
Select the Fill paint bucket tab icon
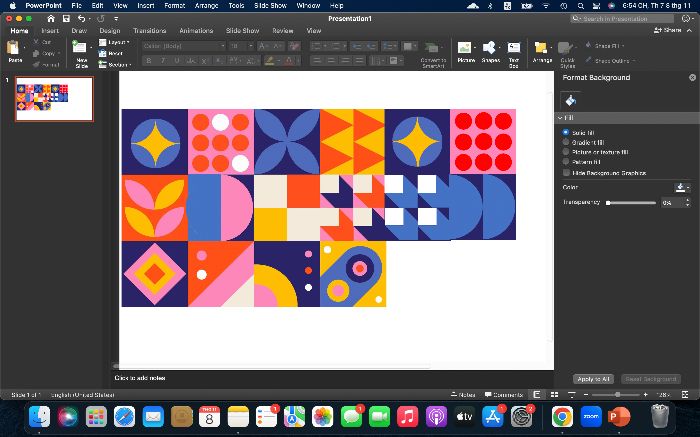571,100
